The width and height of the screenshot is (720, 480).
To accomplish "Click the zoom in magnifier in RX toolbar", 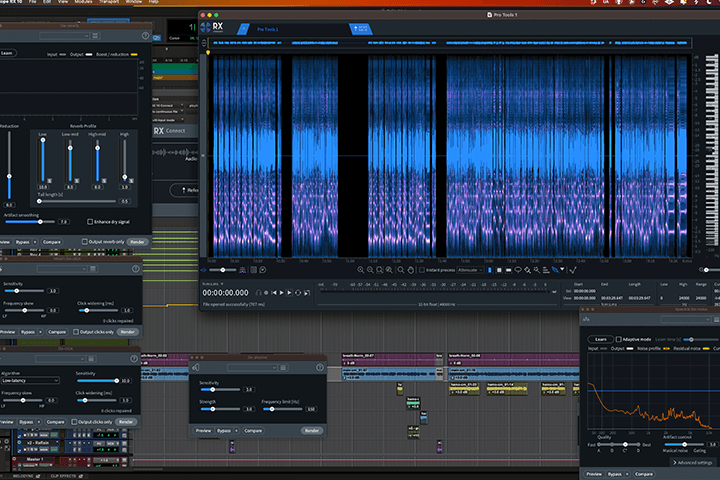I will point(360,270).
